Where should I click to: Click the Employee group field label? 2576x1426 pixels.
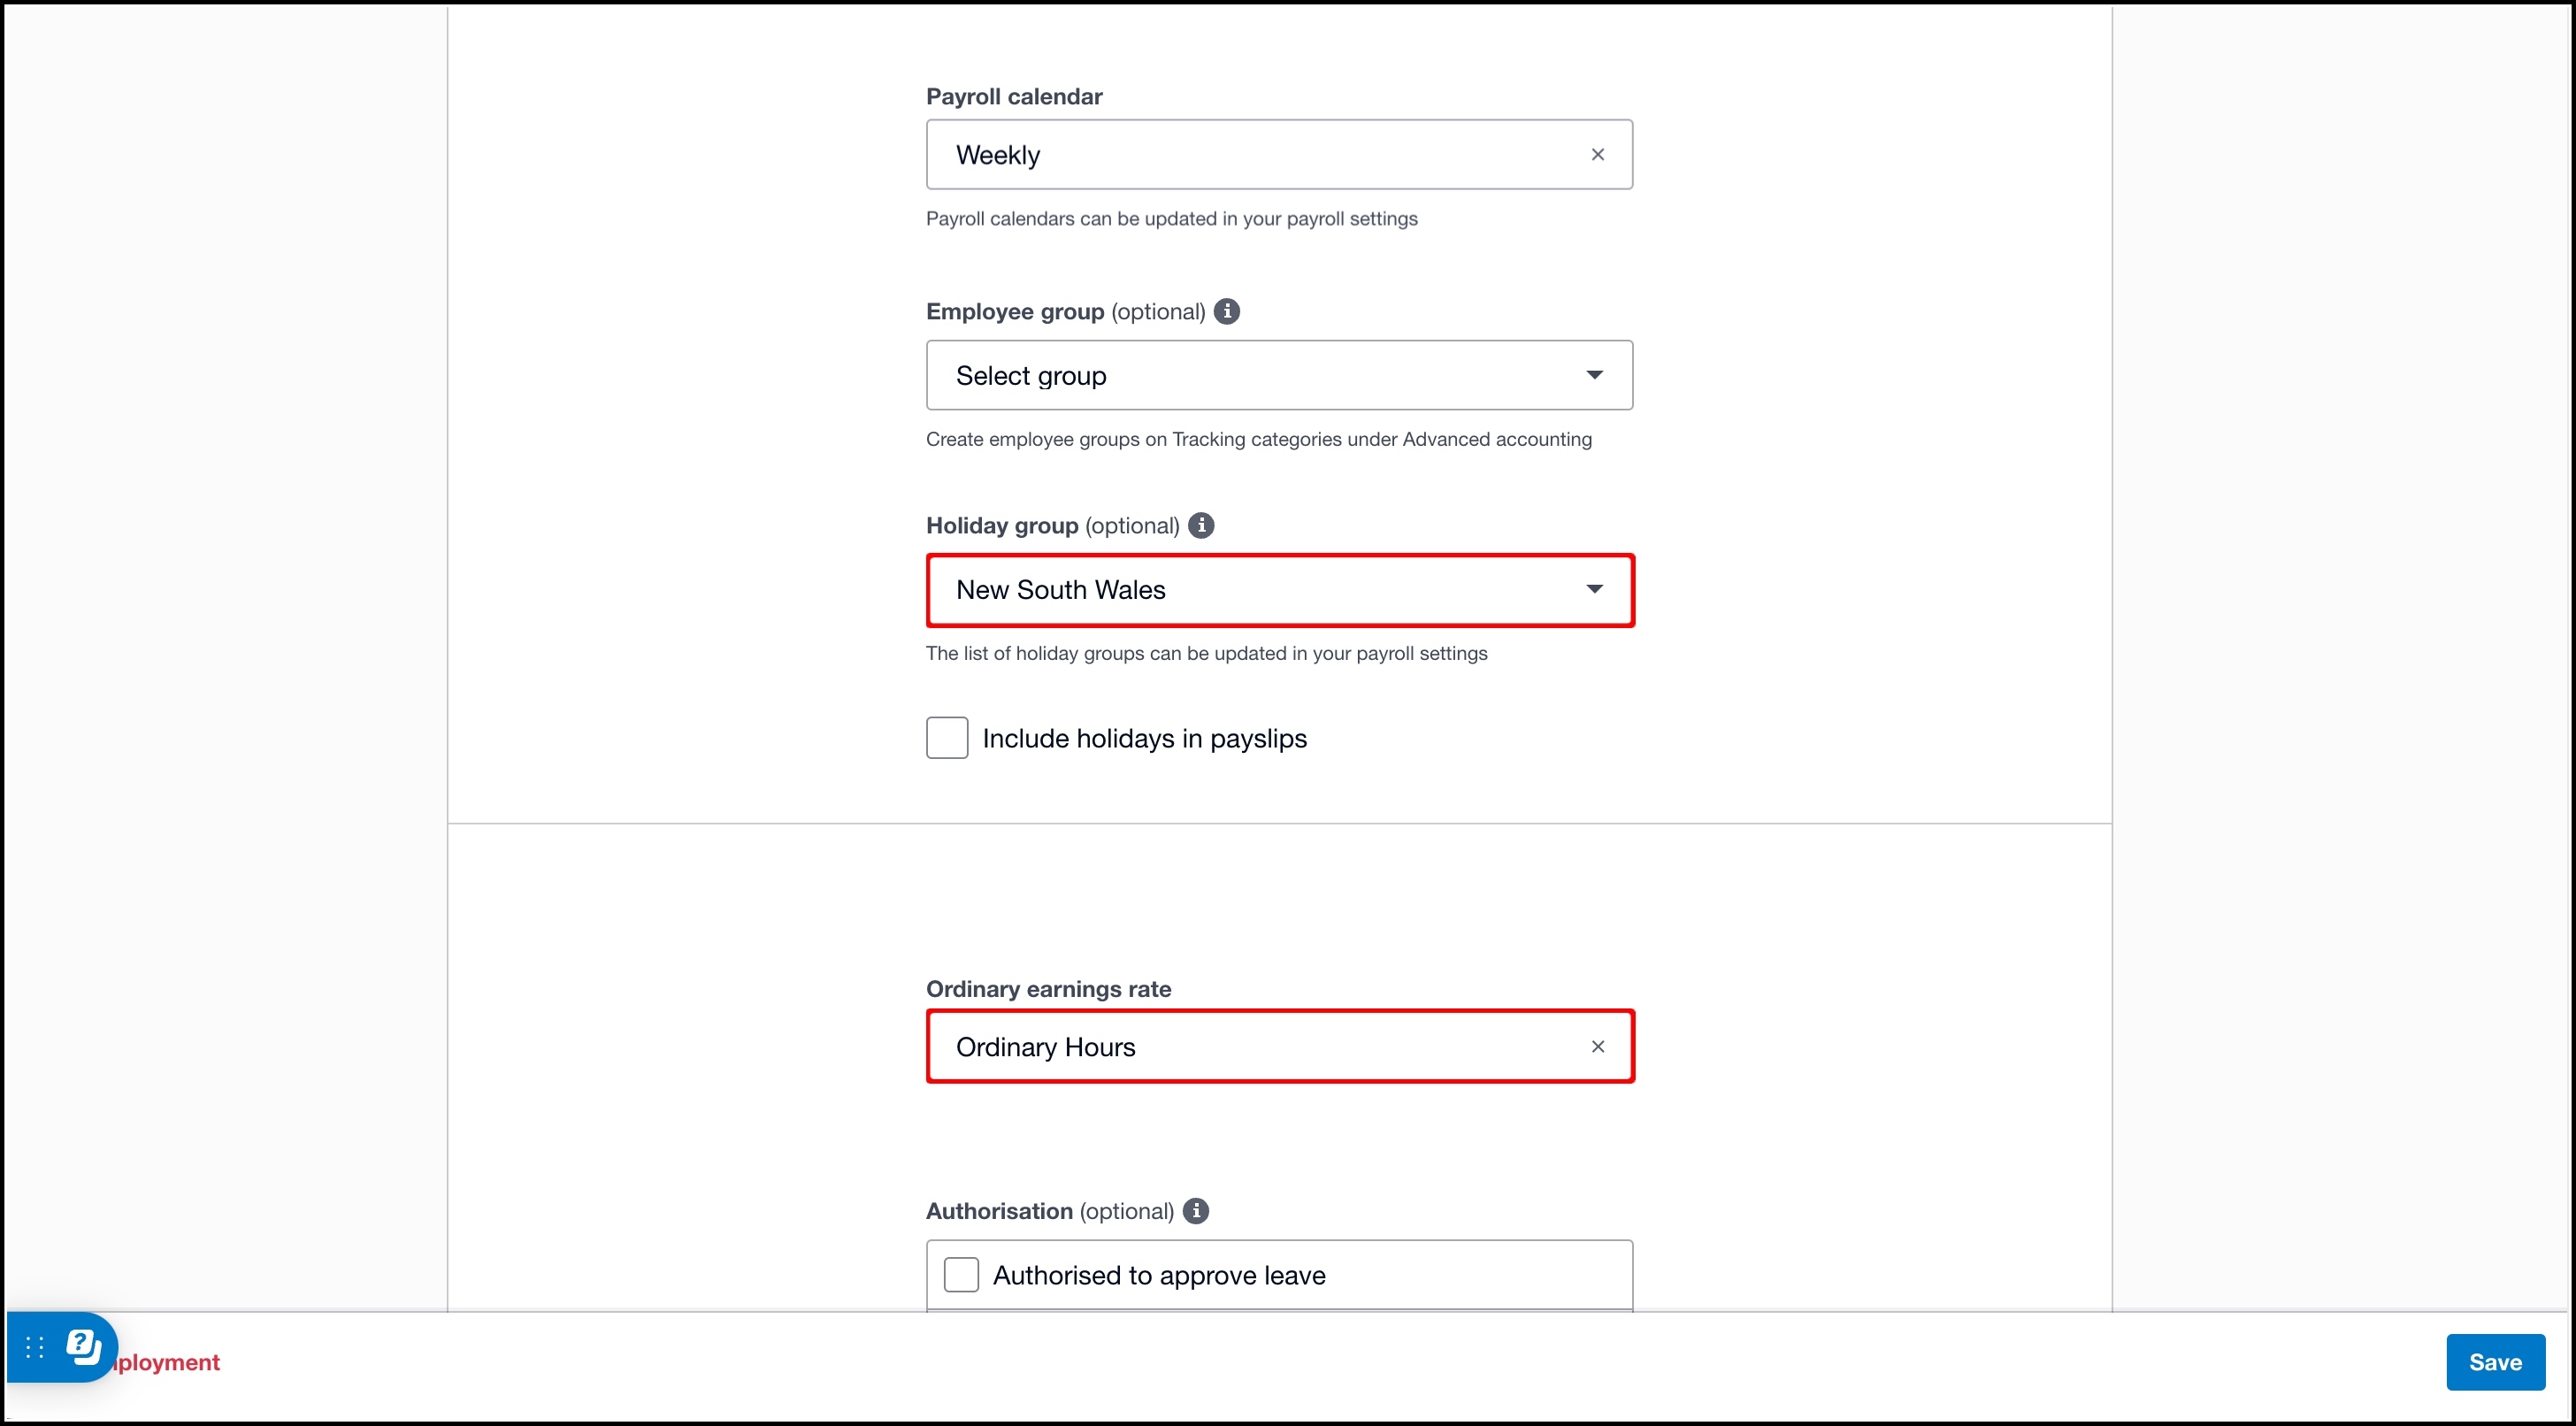pyautogui.click(x=1014, y=312)
